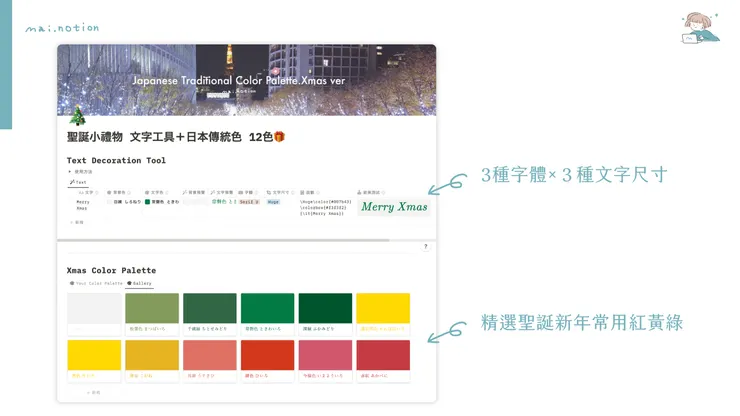Click the Christmas tree page icon
This screenshot has height=416, width=740.
tap(77, 116)
